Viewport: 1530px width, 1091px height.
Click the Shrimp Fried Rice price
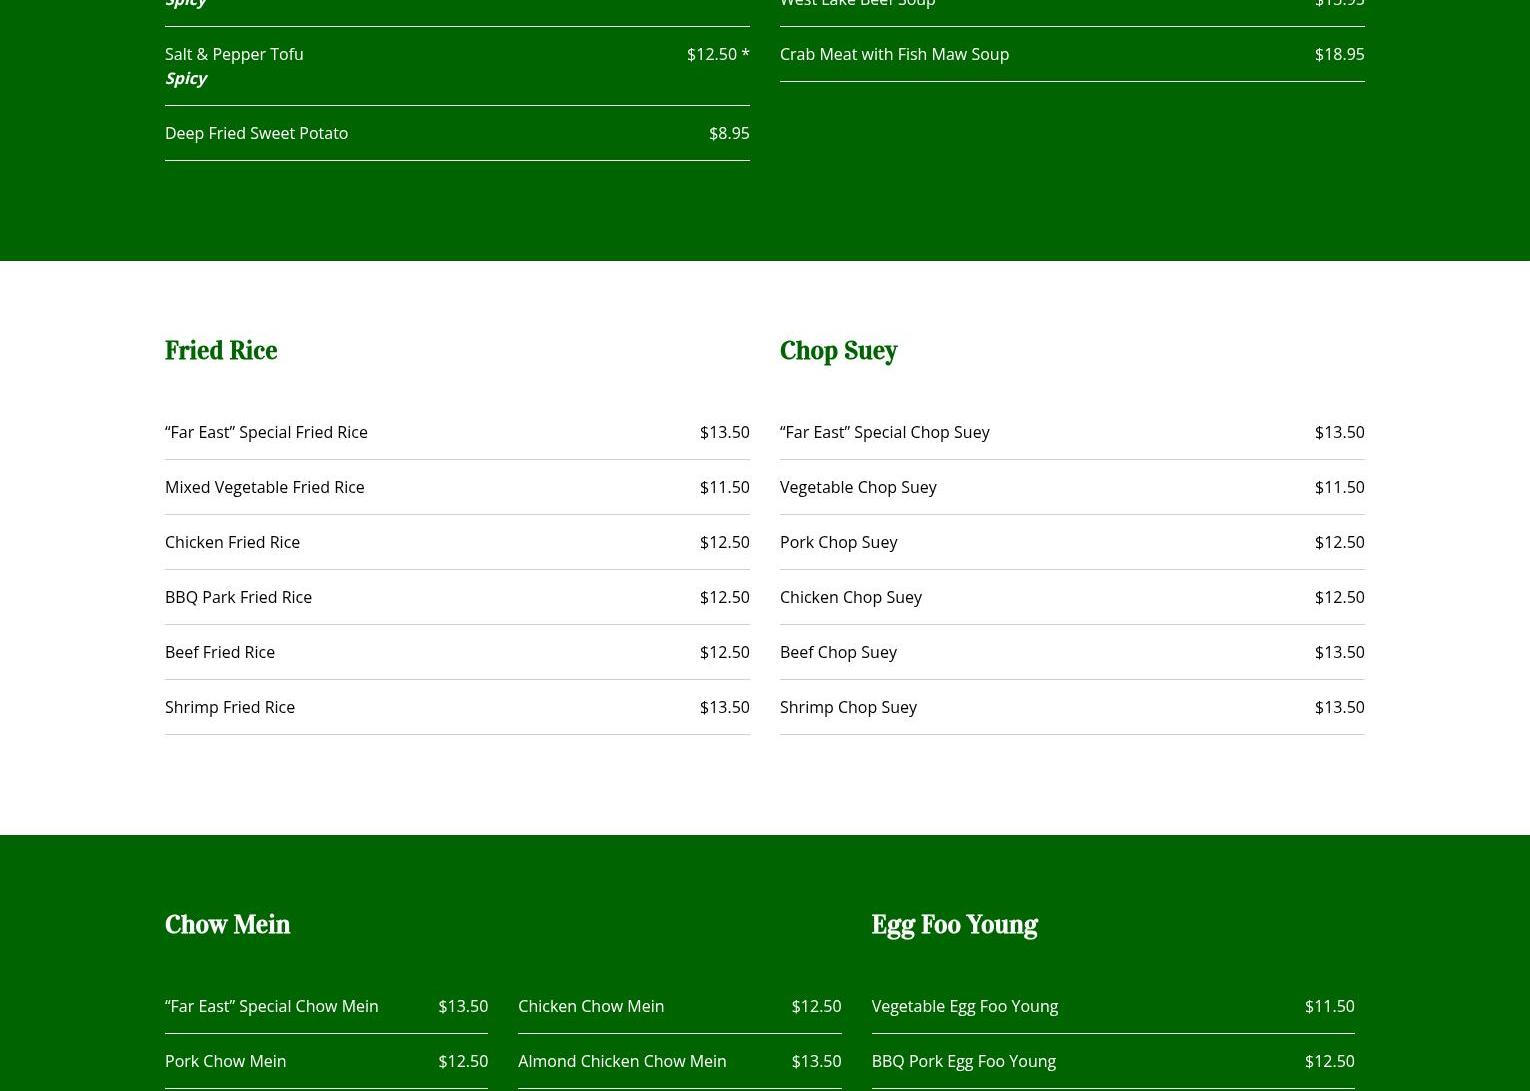724,707
